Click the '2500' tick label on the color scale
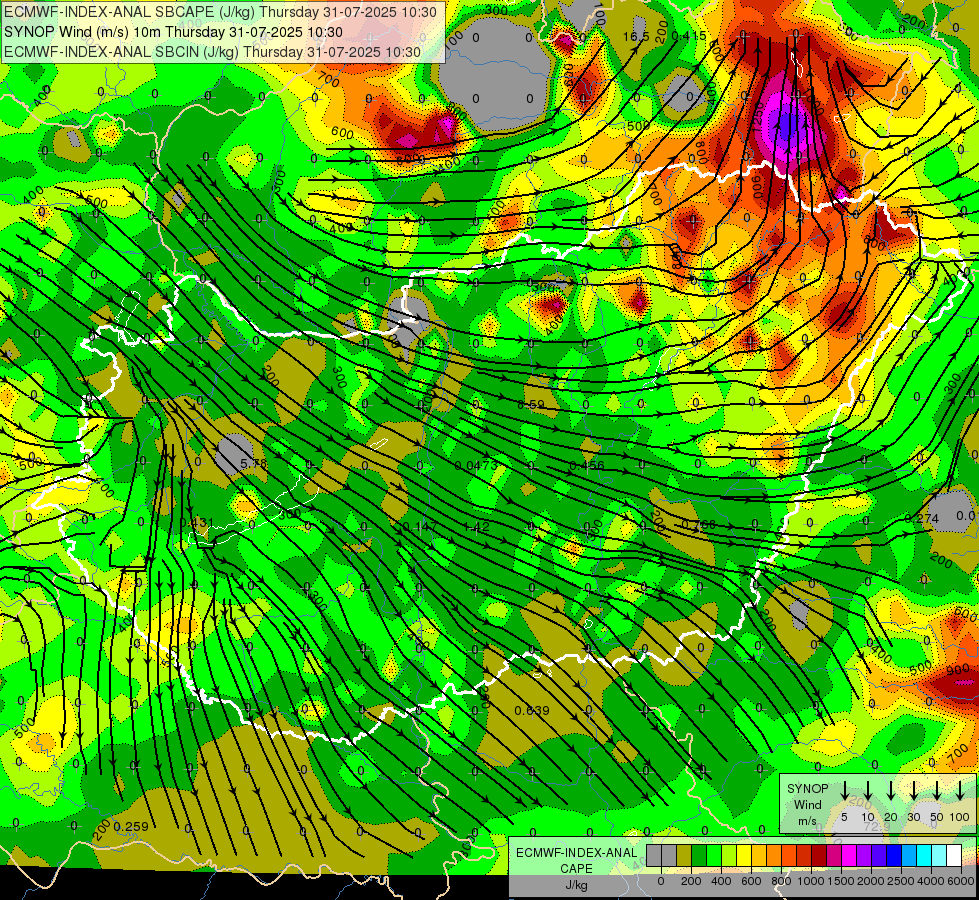The width and height of the screenshot is (979, 900). tap(901, 881)
